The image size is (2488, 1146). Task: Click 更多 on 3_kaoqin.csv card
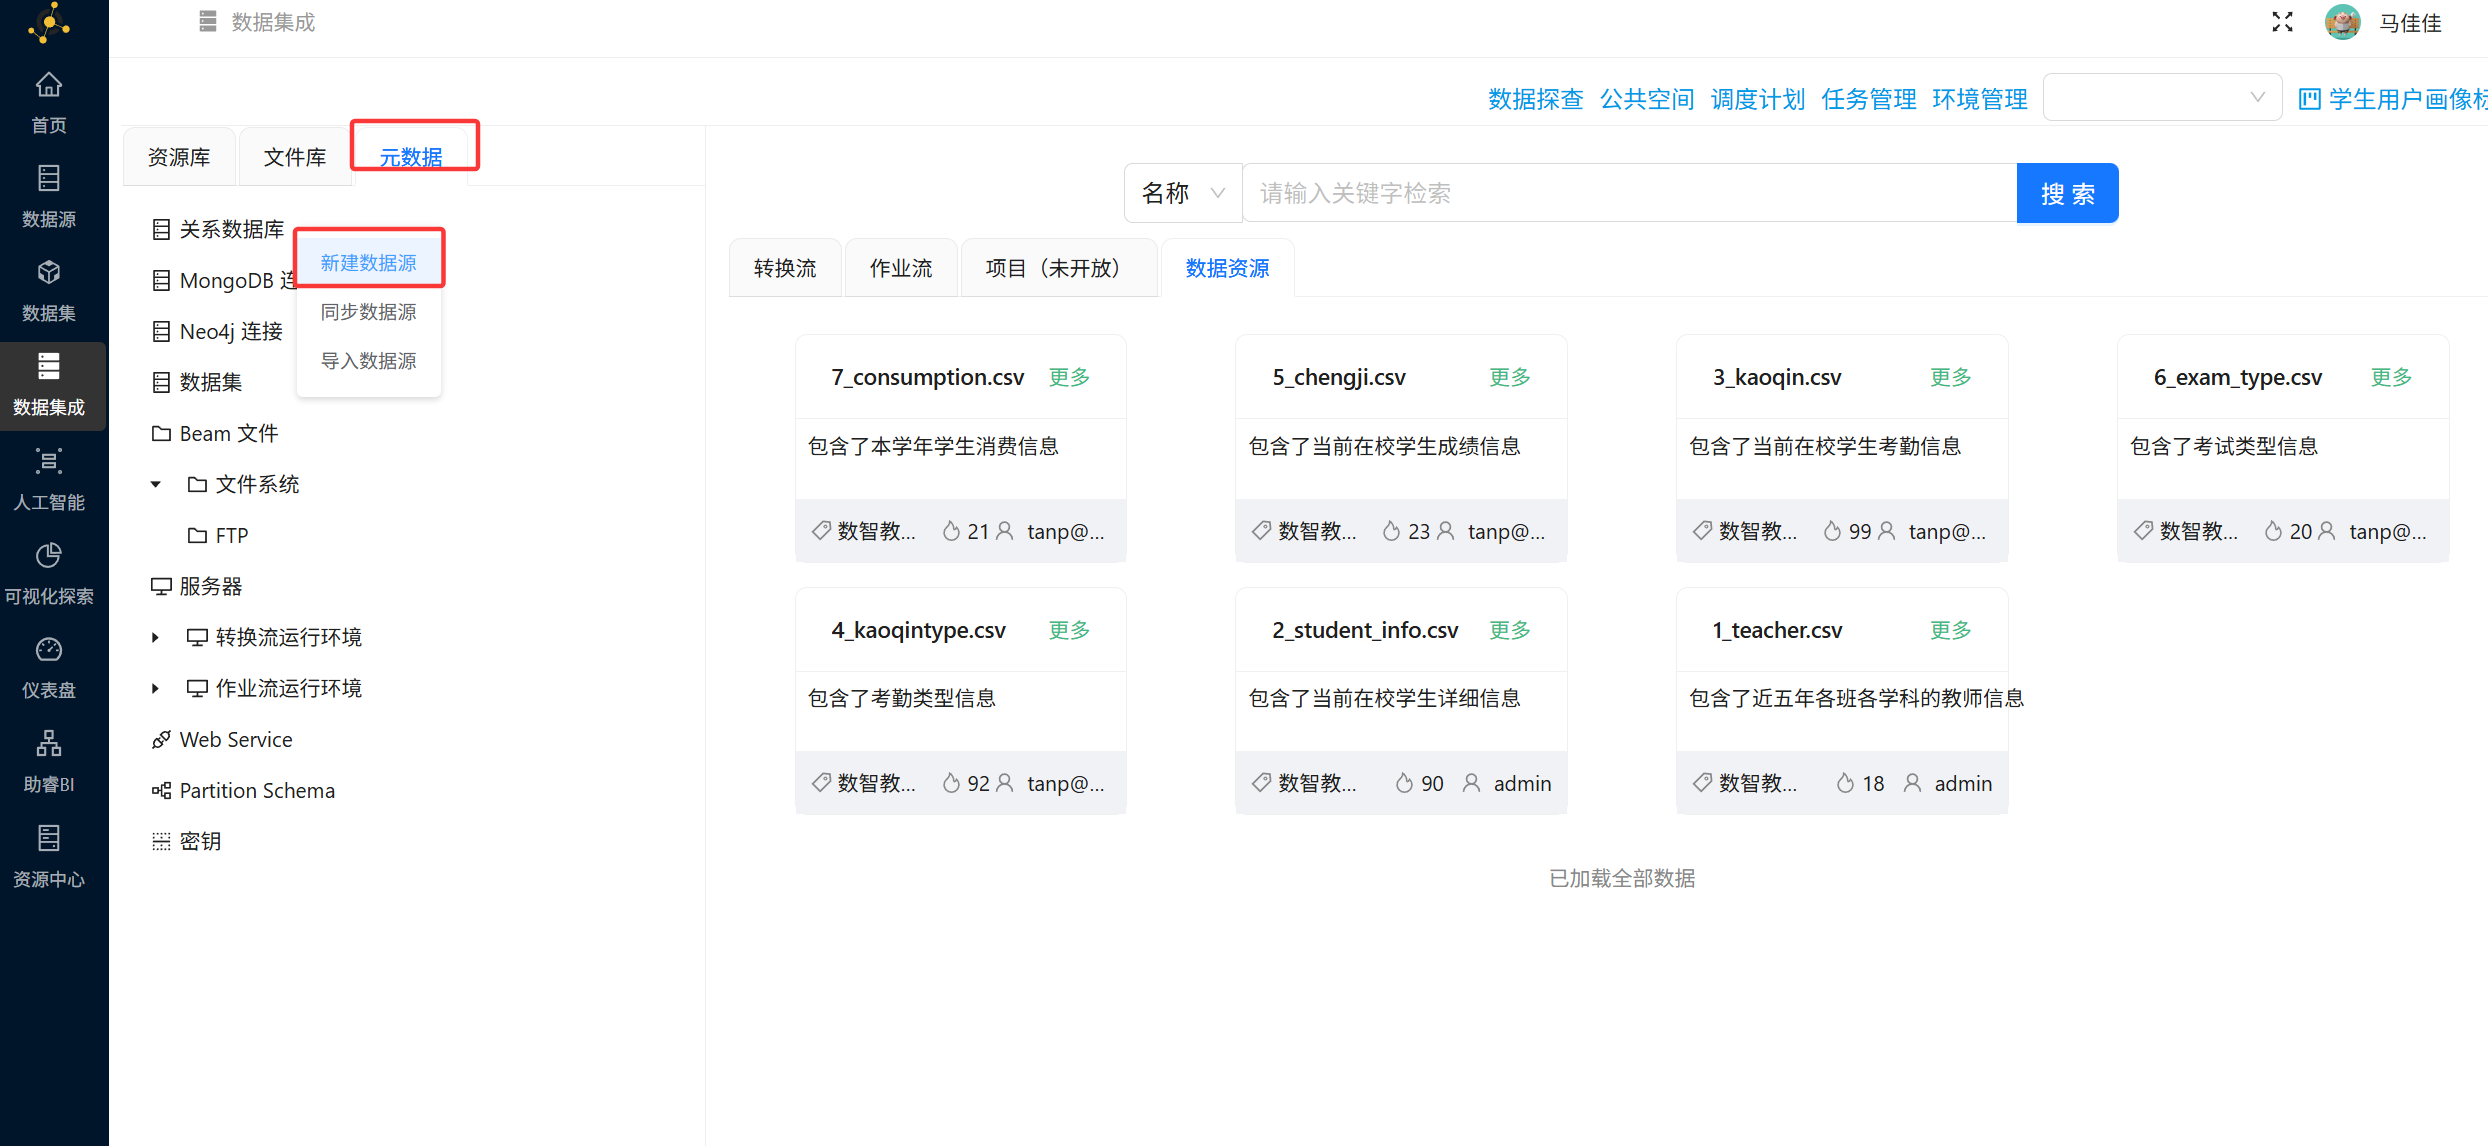[x=1951, y=377]
